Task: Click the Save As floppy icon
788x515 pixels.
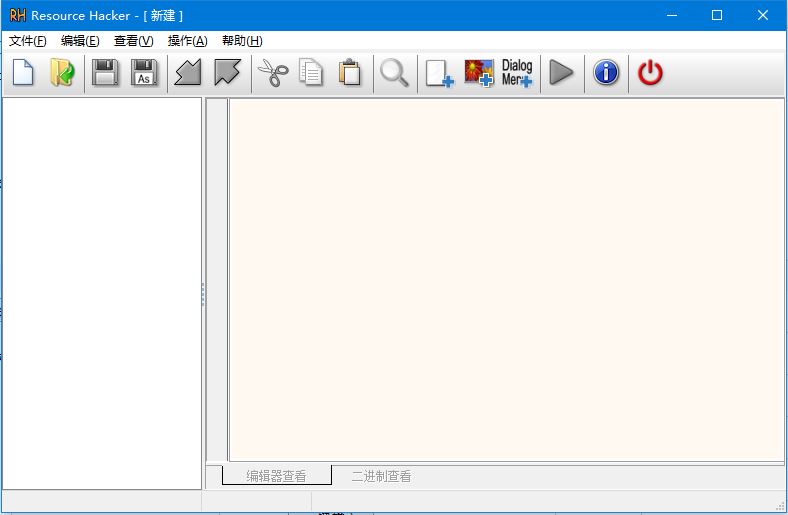Action: click(x=144, y=73)
